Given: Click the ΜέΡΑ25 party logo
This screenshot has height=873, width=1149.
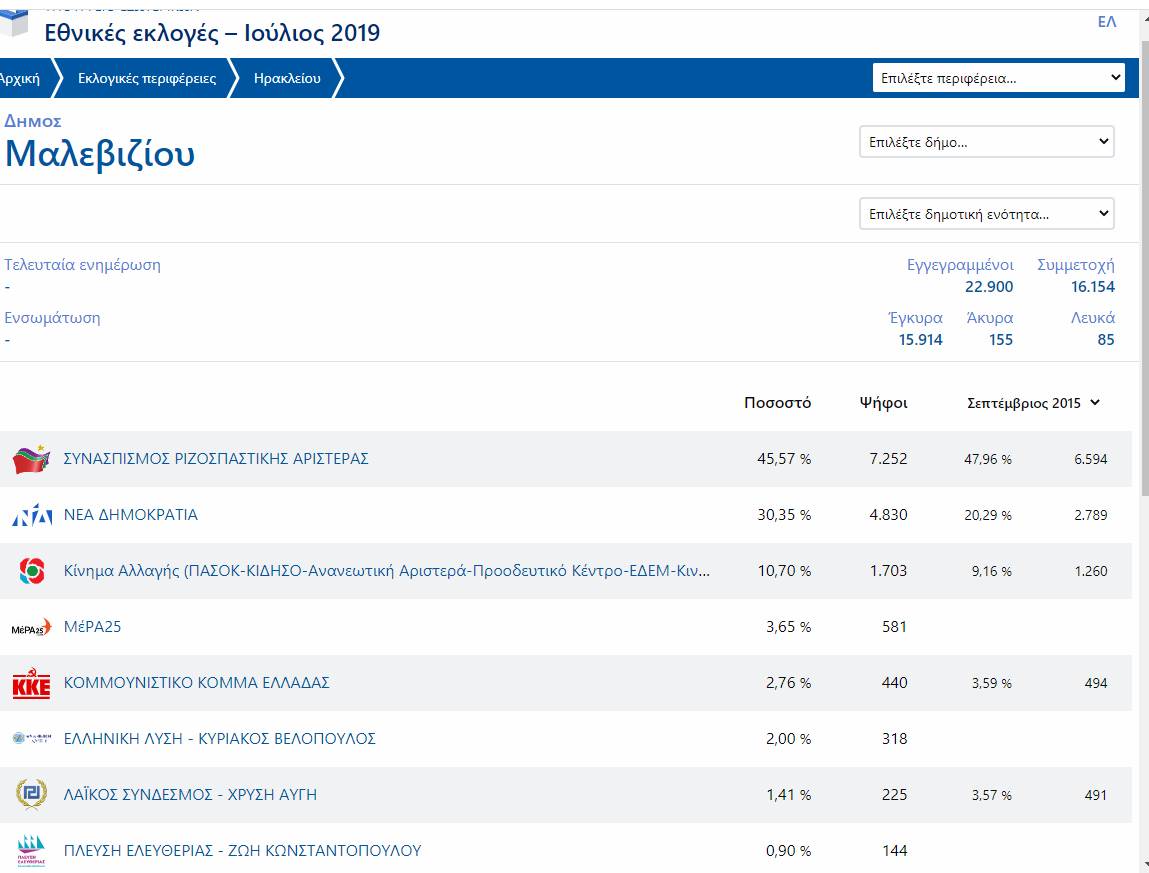Looking at the screenshot, I should [31, 628].
